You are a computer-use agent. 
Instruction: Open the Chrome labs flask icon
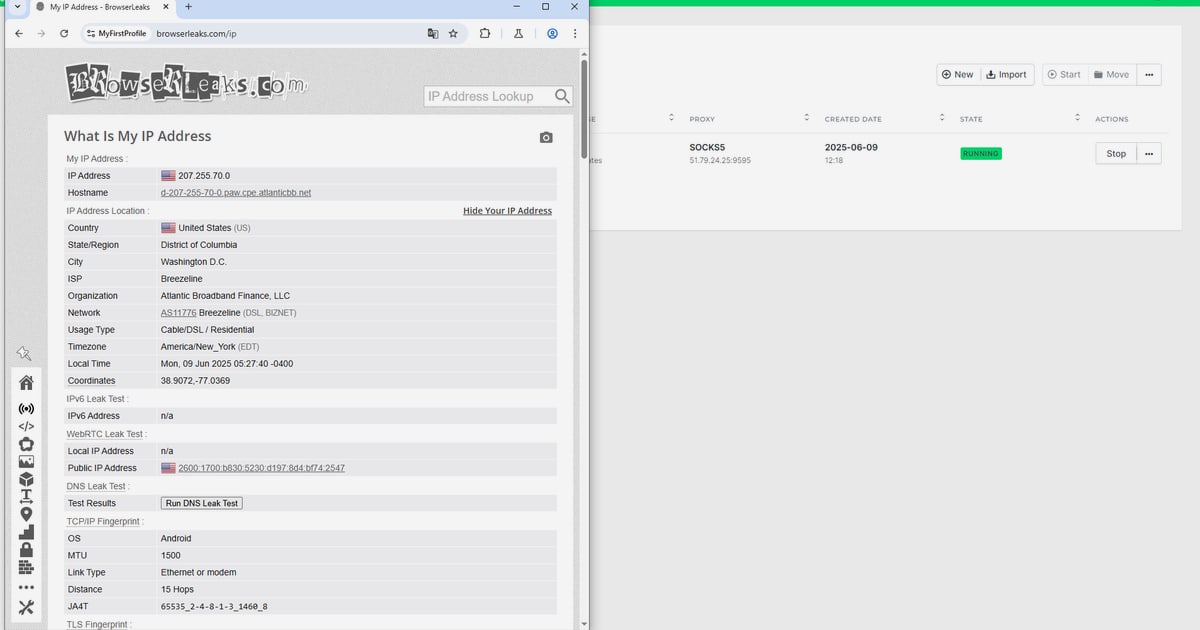click(518, 33)
